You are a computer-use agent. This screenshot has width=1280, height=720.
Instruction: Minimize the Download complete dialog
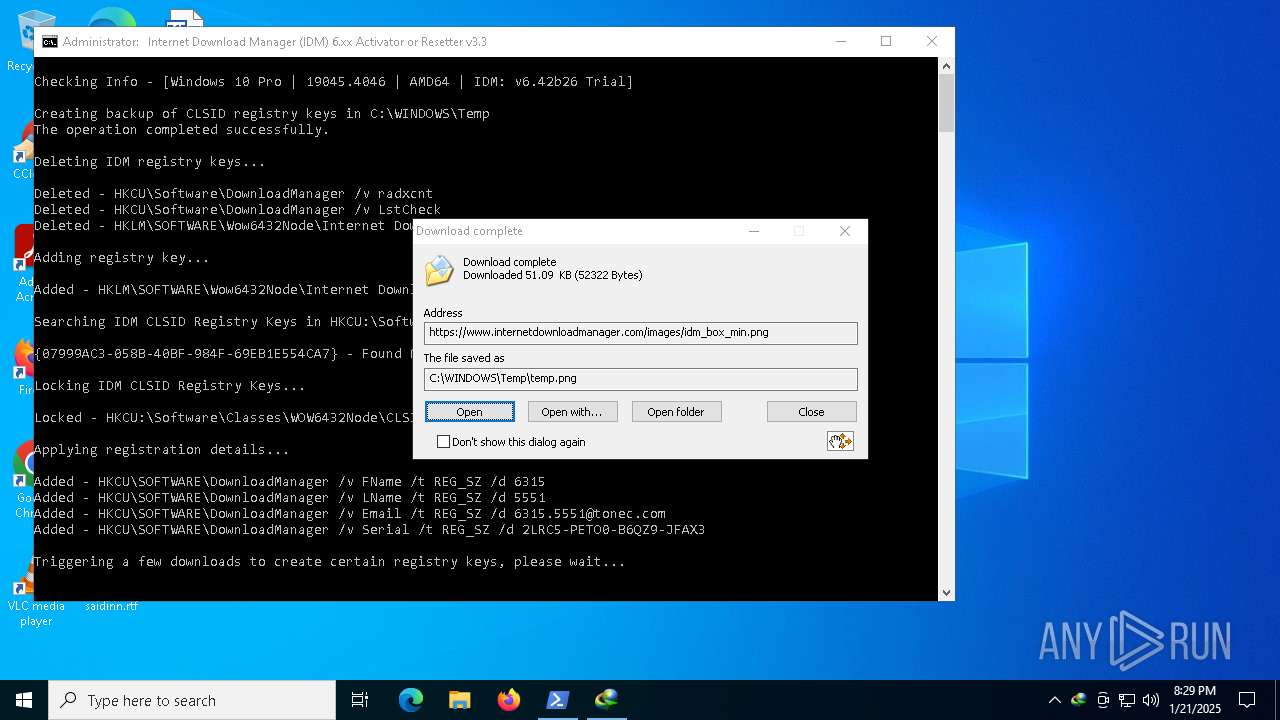pos(754,231)
